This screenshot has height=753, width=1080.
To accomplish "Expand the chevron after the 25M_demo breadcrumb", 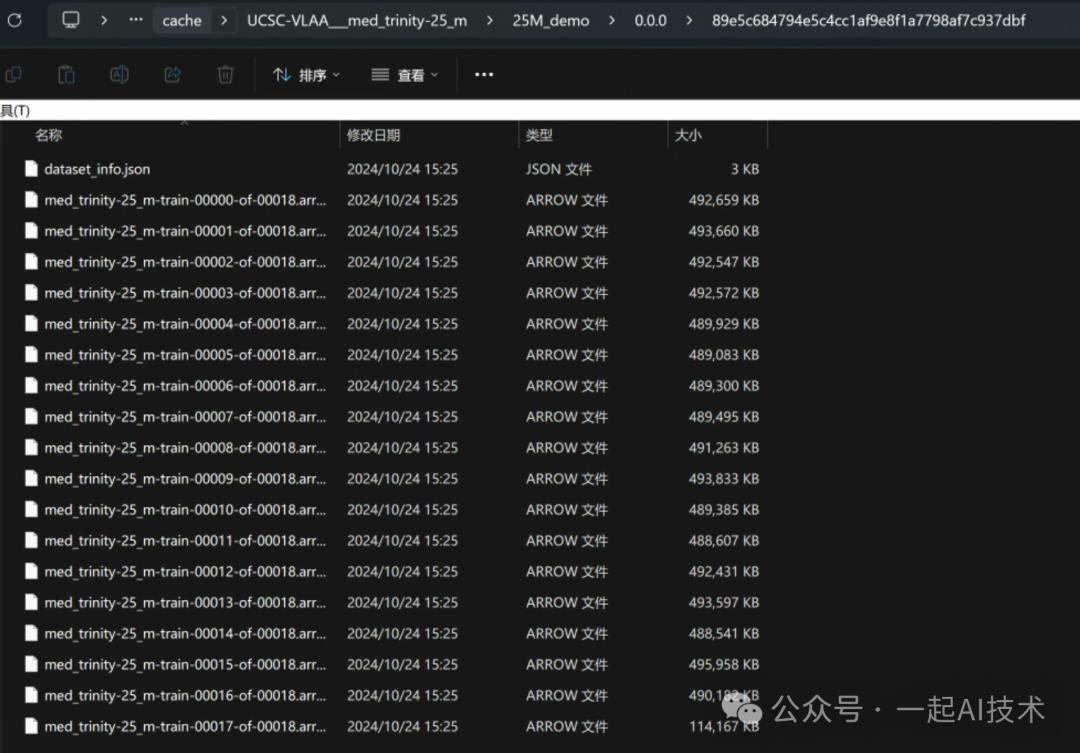I will [612, 20].
